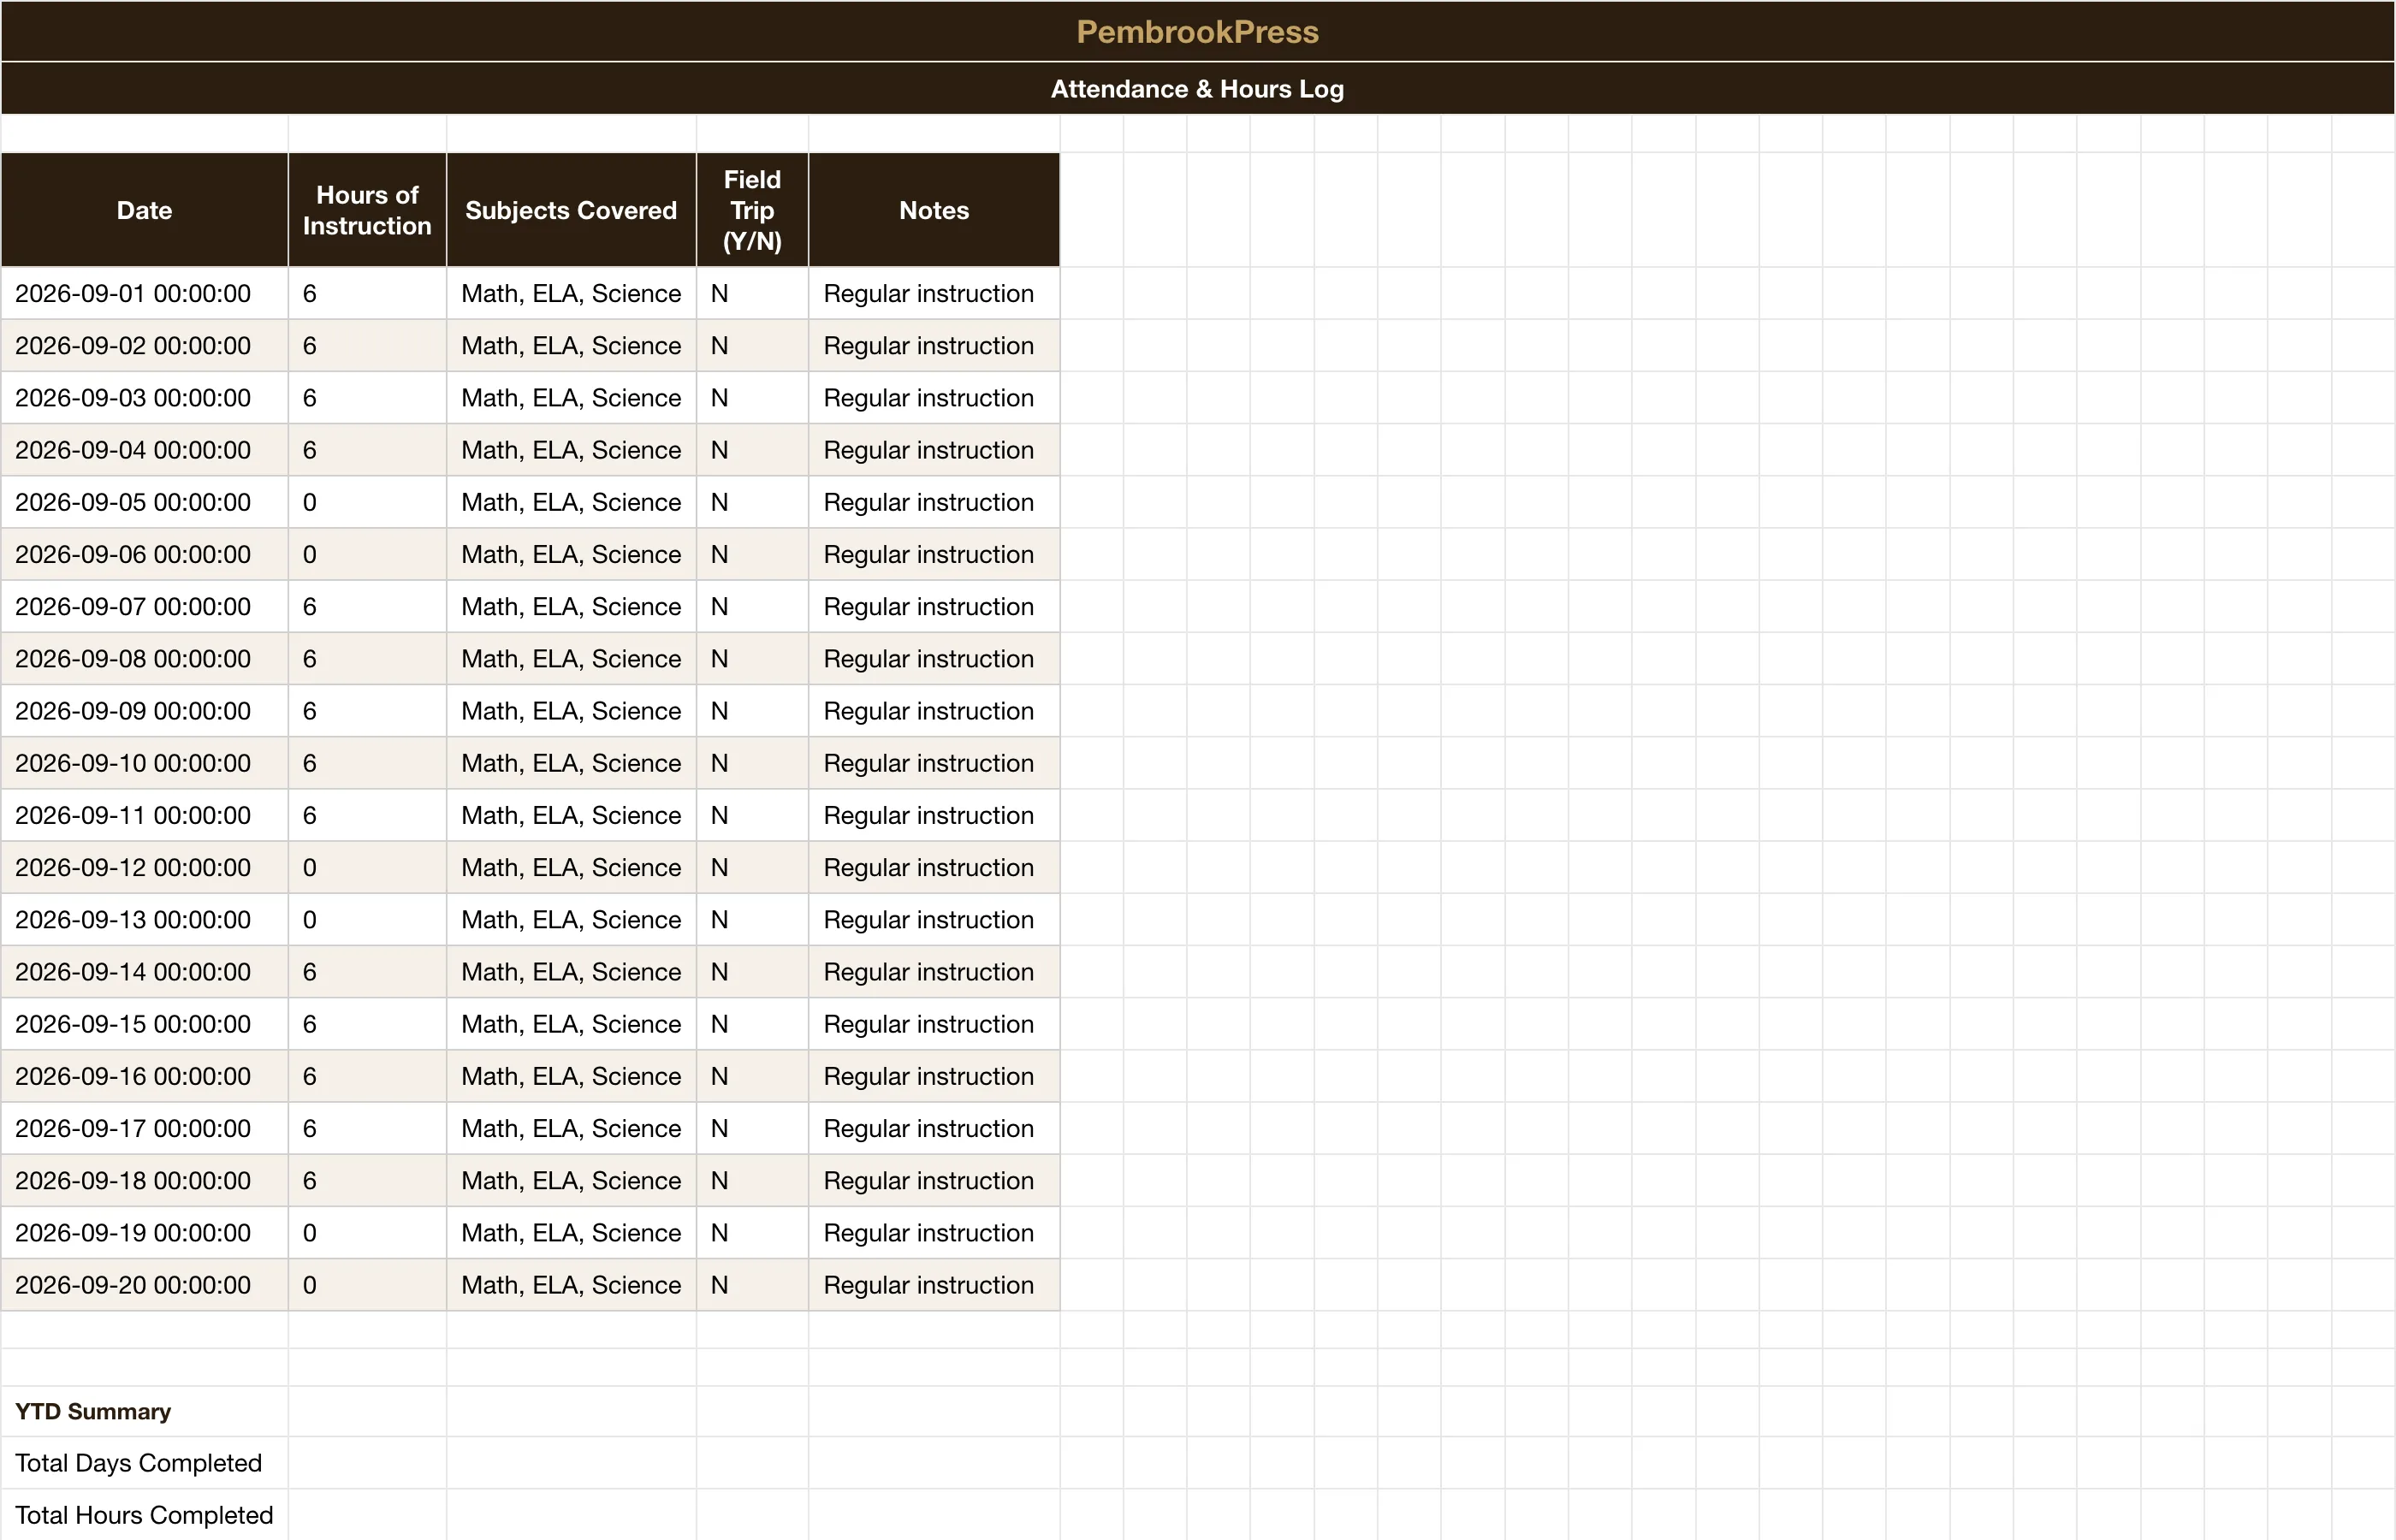The width and height of the screenshot is (2396, 1540).
Task: Click date cell 2026-09-06 00:00:00
Action: point(145,554)
